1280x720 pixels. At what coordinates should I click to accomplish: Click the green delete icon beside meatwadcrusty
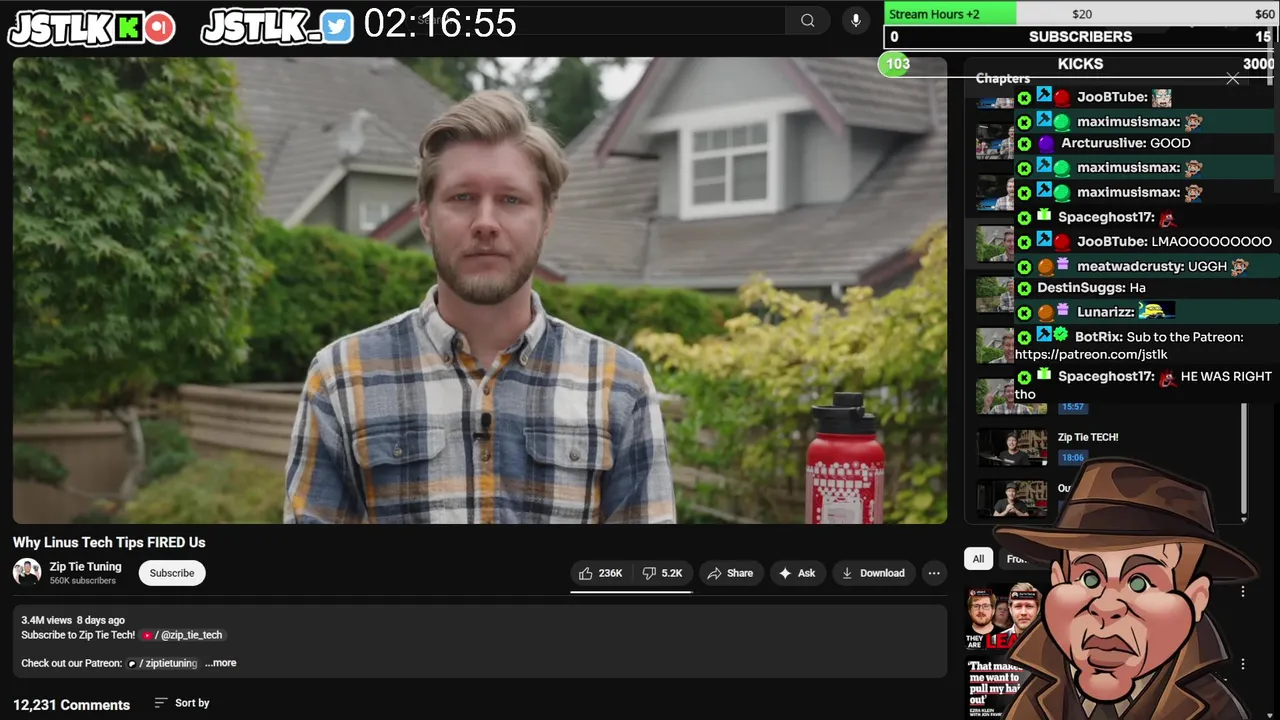pos(1024,267)
